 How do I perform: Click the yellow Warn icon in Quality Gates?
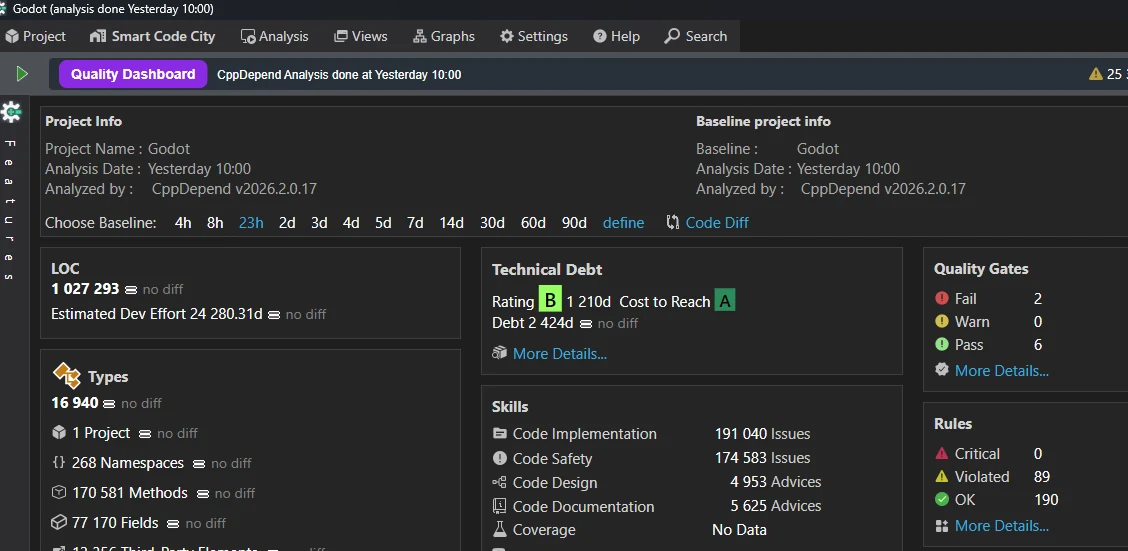pos(942,322)
